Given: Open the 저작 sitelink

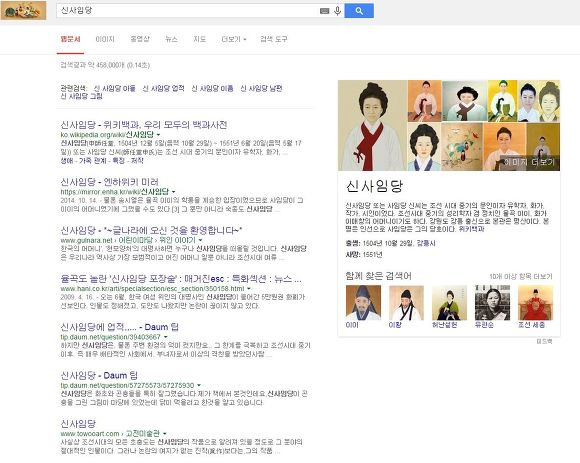Looking at the screenshot, I should coord(137,161).
